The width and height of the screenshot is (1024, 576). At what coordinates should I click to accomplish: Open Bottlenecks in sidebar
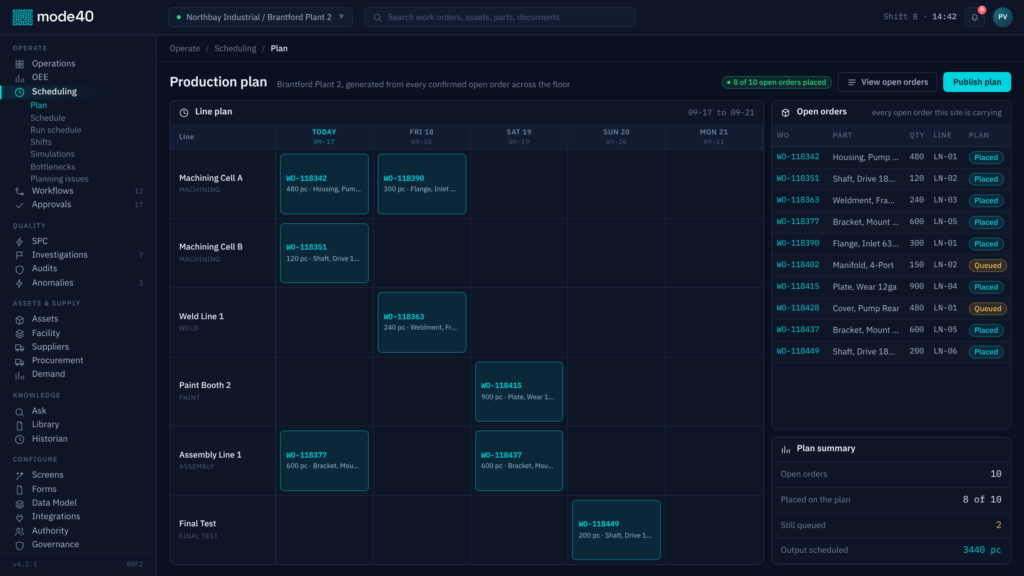point(52,167)
